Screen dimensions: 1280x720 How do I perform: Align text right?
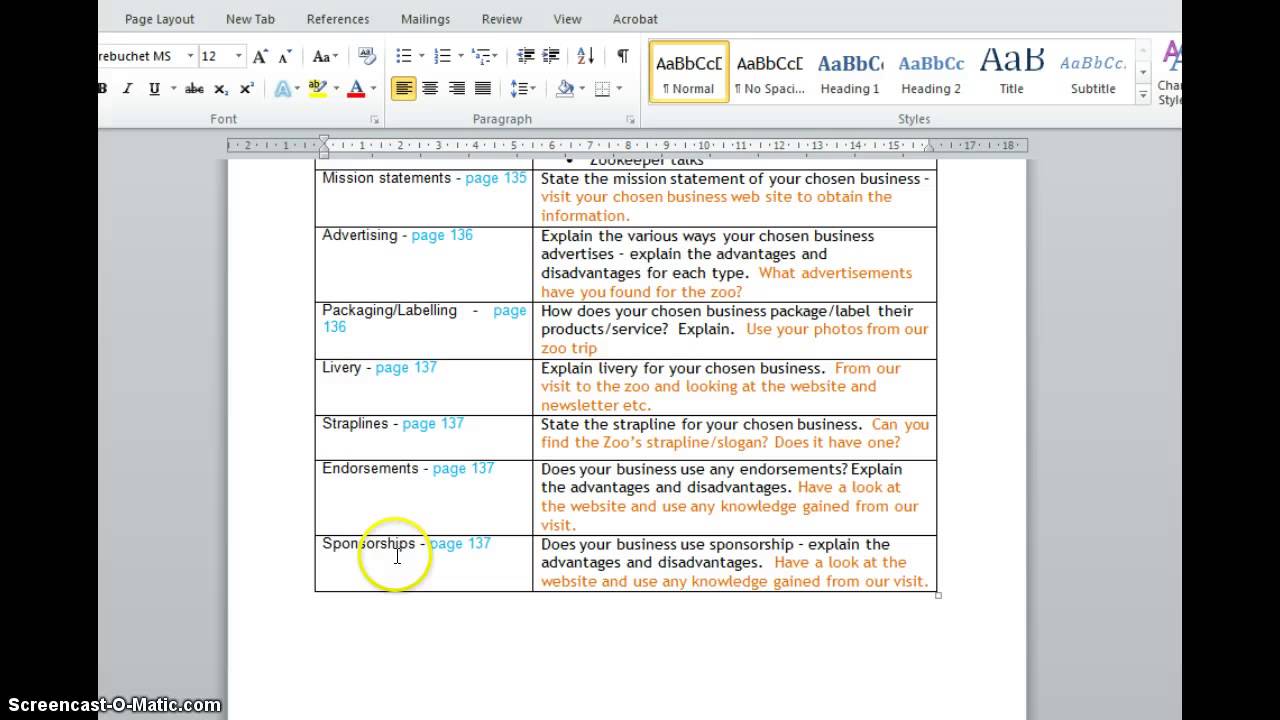456,89
